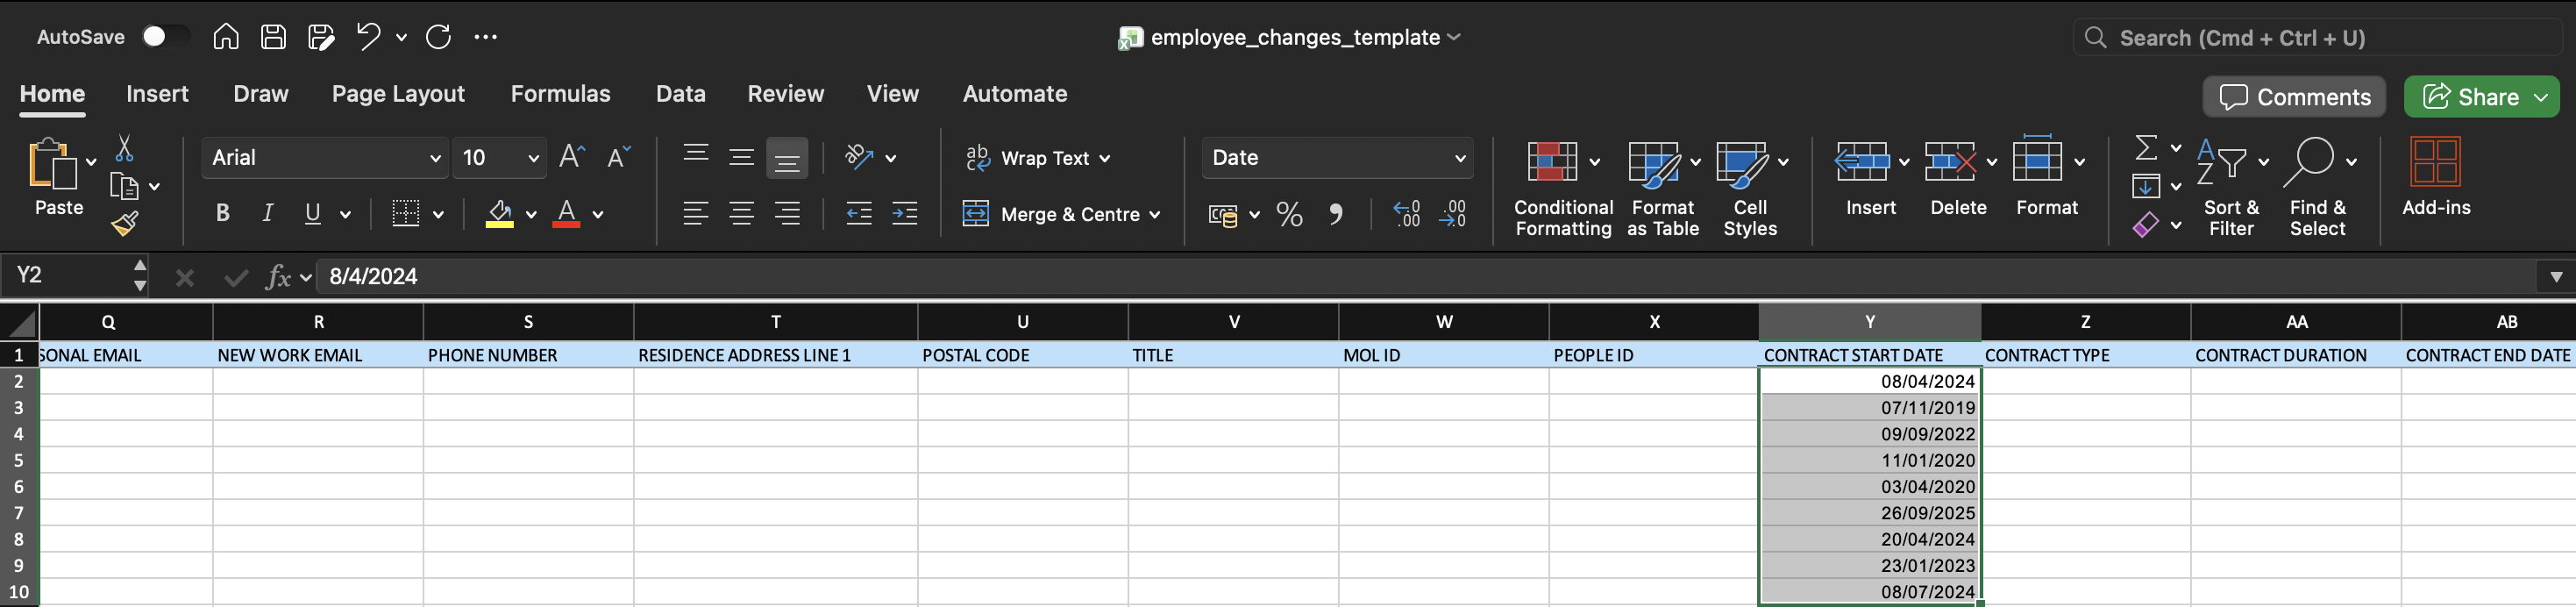Image resolution: width=2576 pixels, height=607 pixels.
Task: Click the Merge & Centre button
Action: 1060,214
